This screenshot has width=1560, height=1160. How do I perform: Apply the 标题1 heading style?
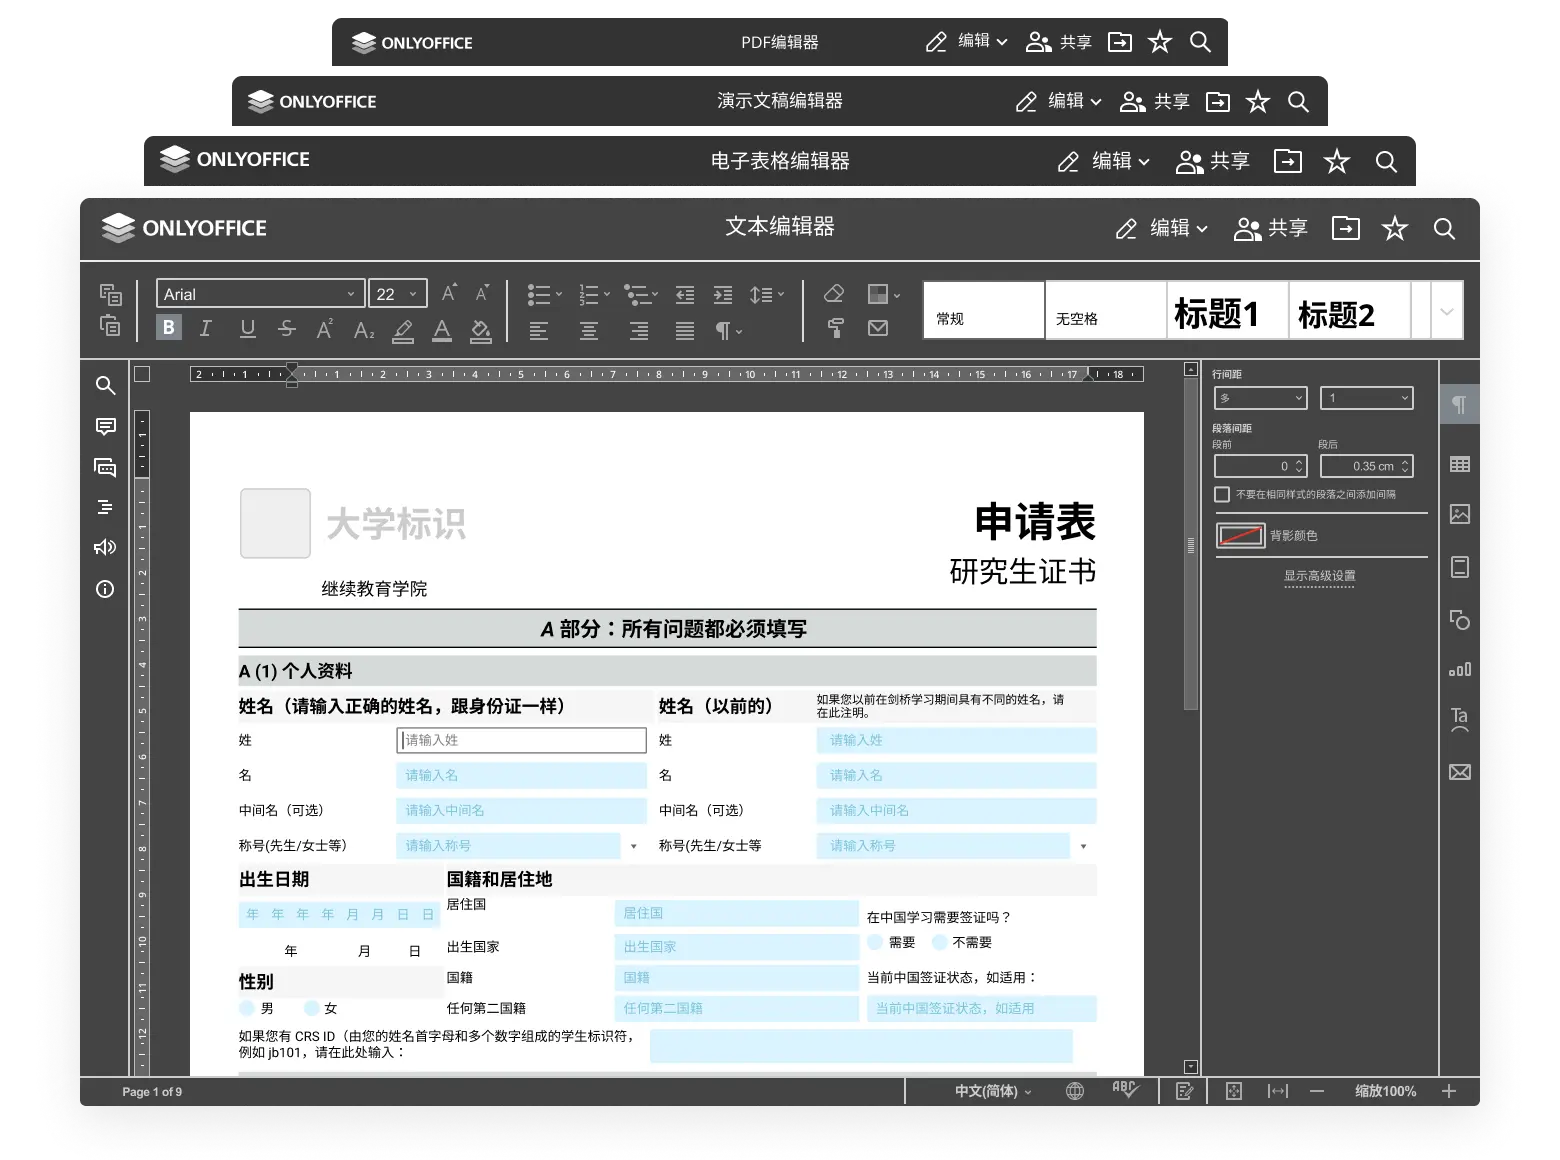pos(1228,310)
